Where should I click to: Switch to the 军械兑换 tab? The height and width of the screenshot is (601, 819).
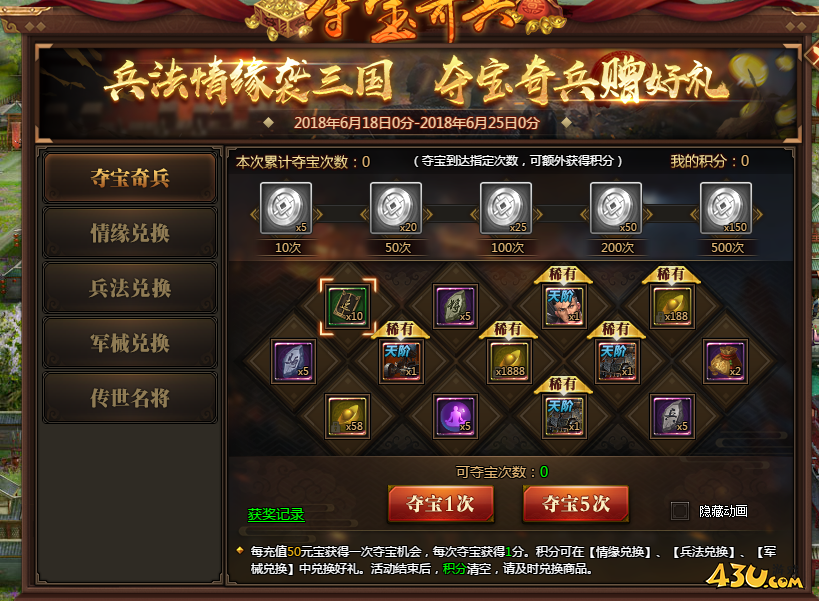130,343
